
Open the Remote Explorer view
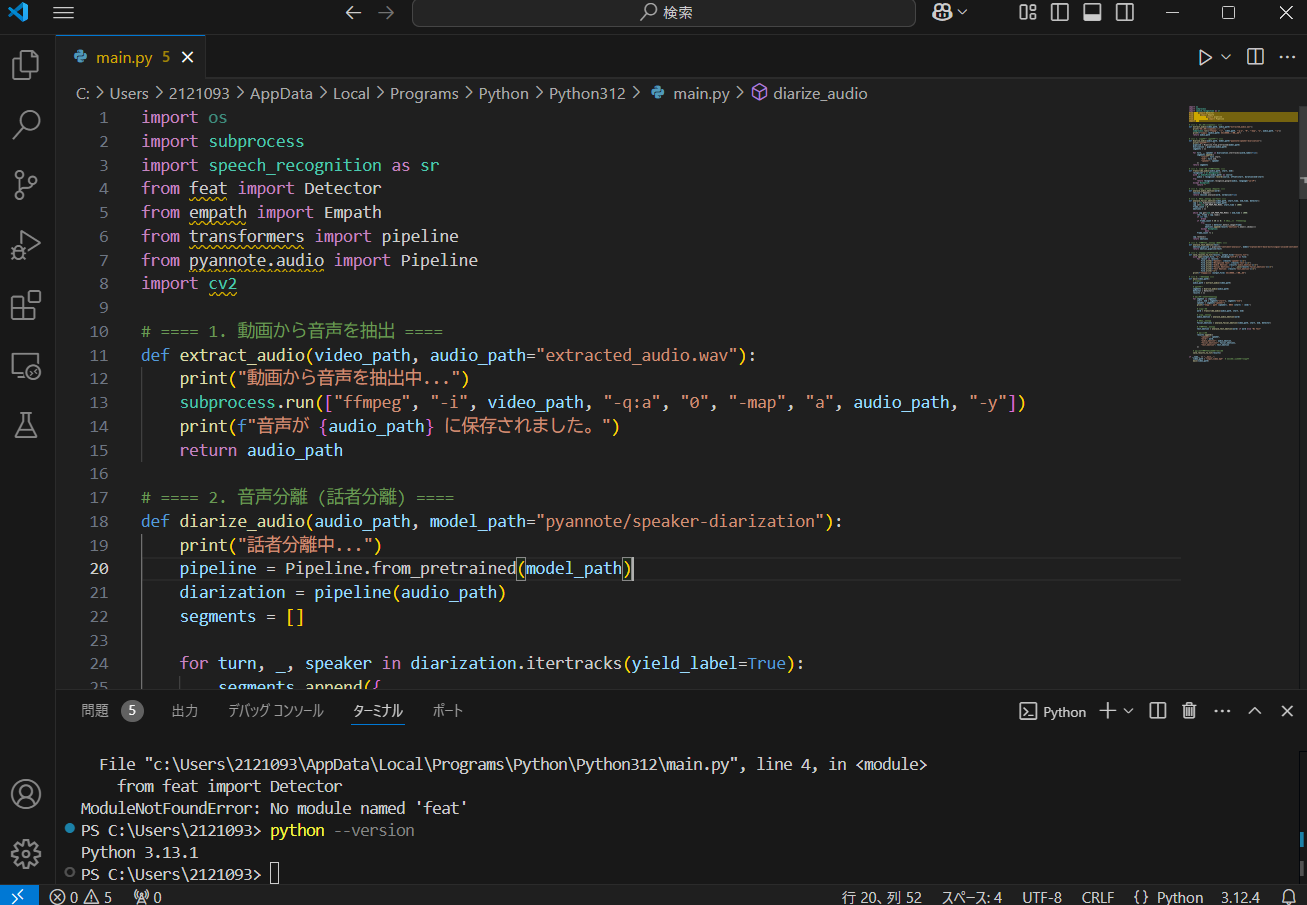click(x=25, y=366)
